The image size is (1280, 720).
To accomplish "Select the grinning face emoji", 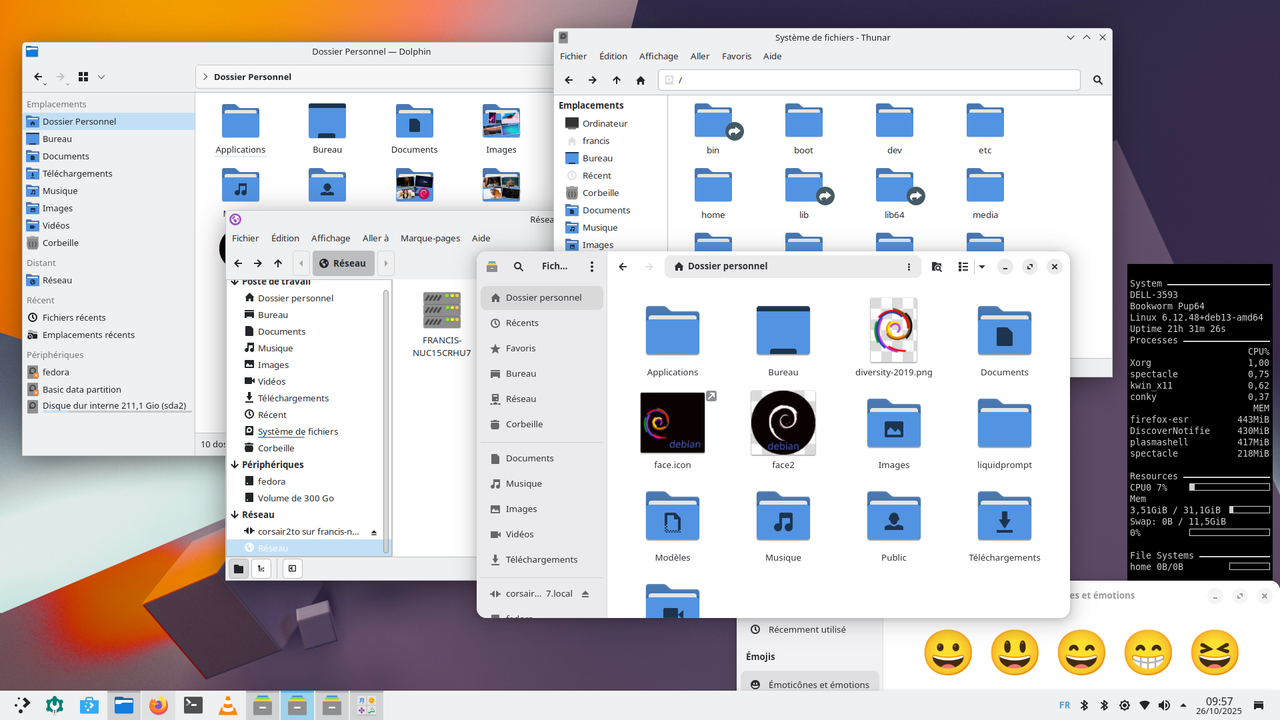I will coord(948,653).
